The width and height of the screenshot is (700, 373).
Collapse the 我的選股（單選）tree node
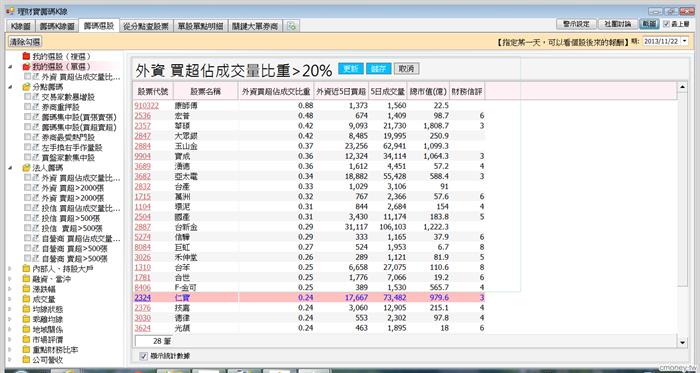(11, 66)
